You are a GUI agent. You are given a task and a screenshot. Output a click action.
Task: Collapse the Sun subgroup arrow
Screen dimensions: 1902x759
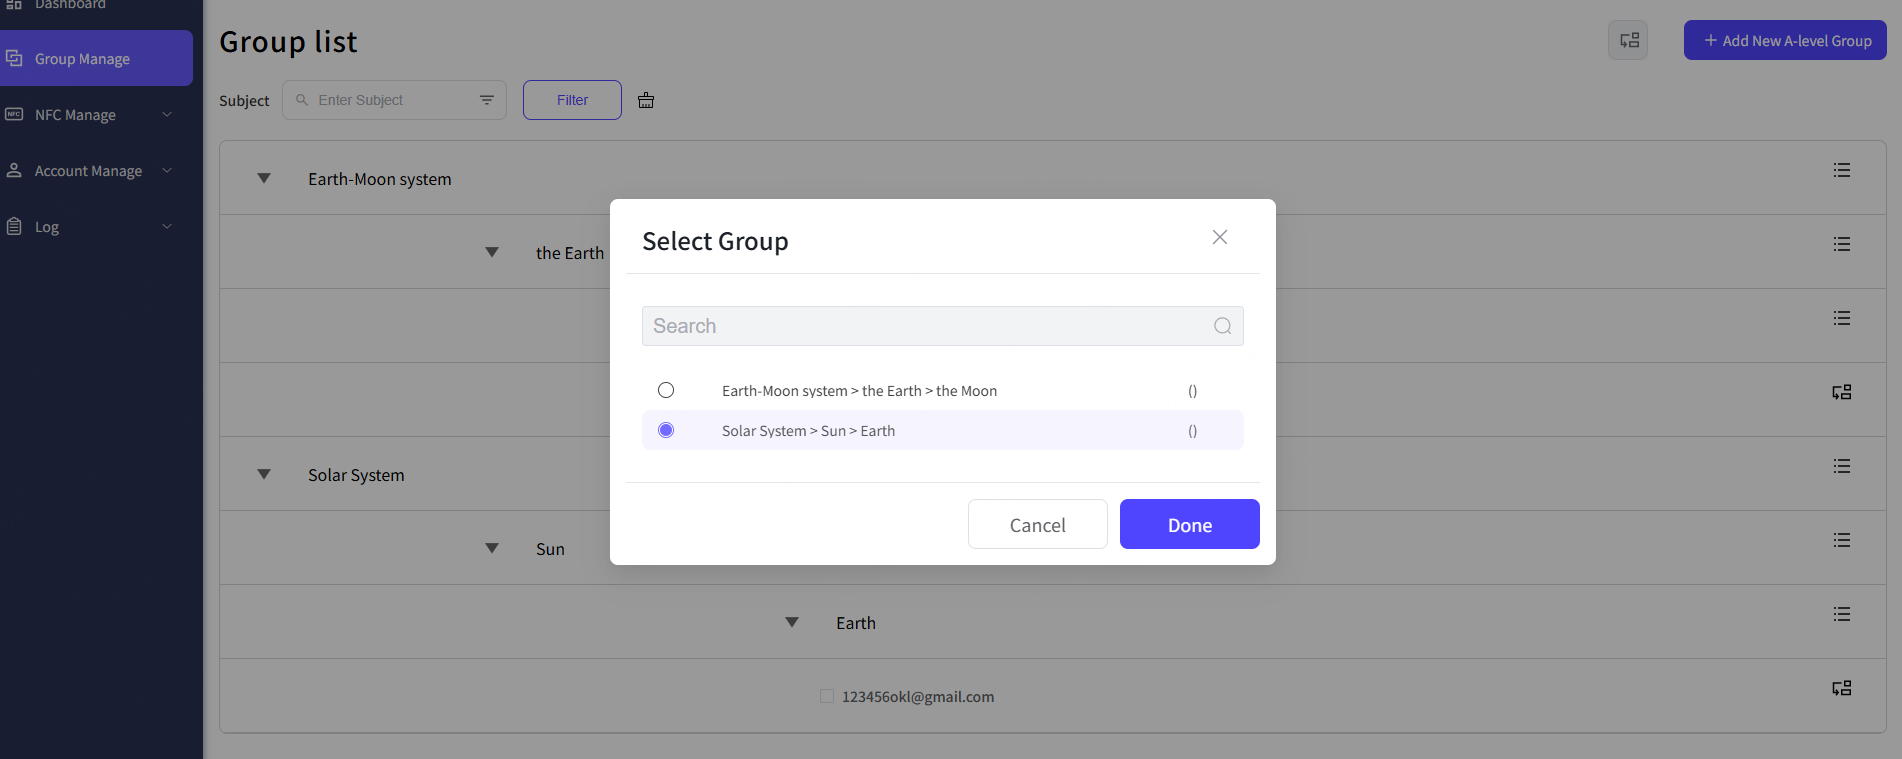[x=492, y=549]
